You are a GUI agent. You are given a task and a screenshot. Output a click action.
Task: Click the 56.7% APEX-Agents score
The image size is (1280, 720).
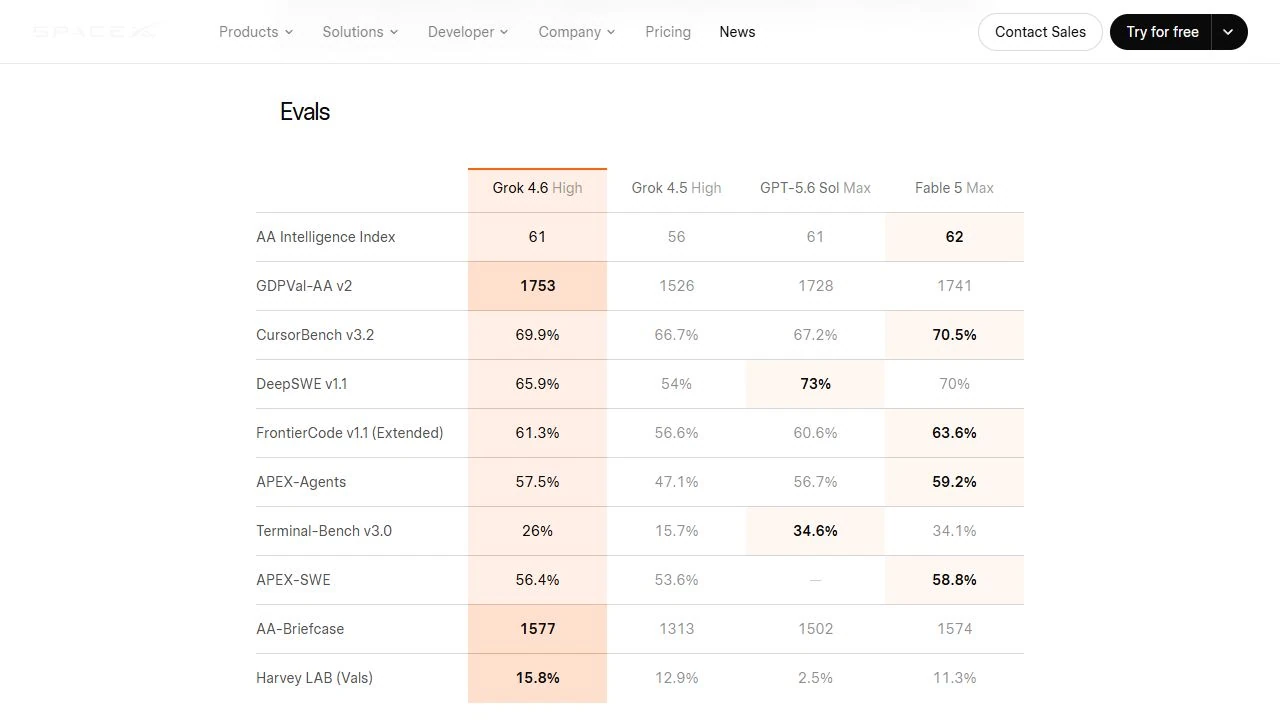point(815,482)
